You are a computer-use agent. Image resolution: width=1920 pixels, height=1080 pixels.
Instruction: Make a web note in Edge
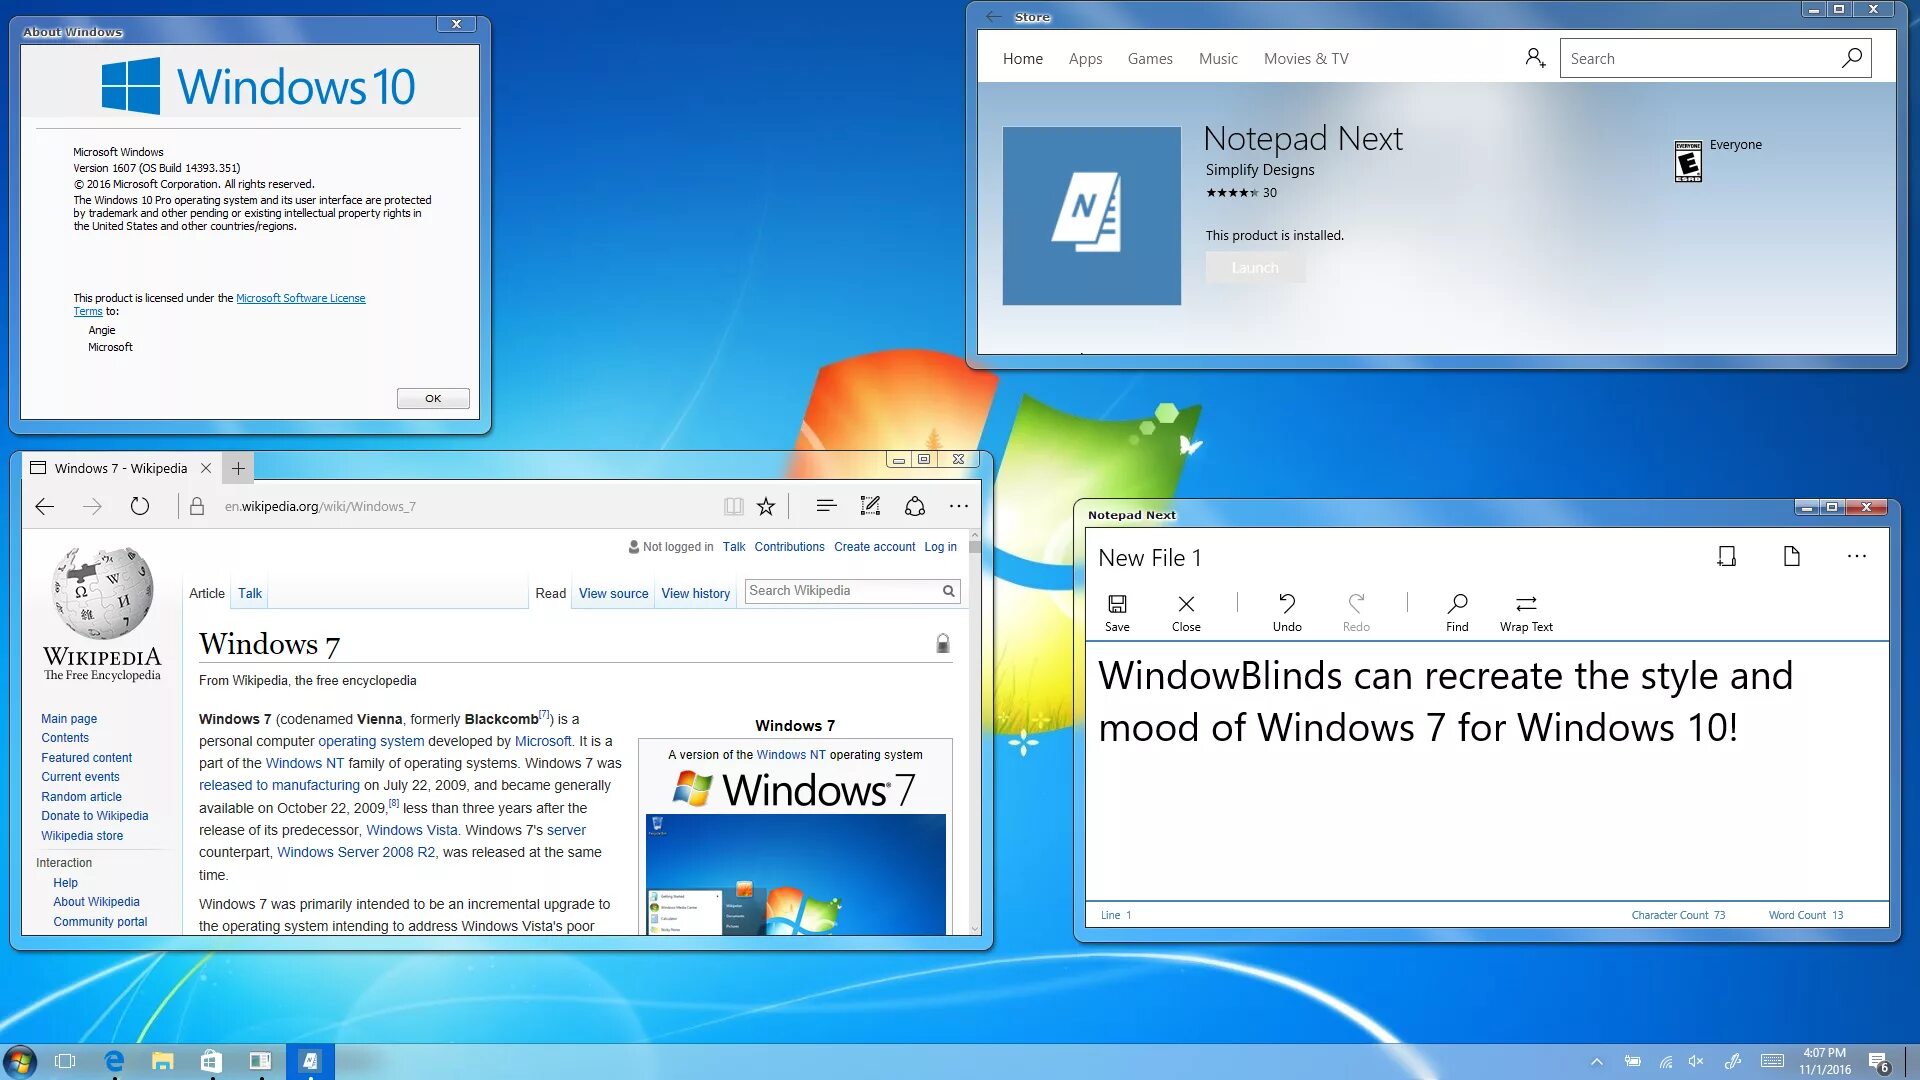pos(870,506)
